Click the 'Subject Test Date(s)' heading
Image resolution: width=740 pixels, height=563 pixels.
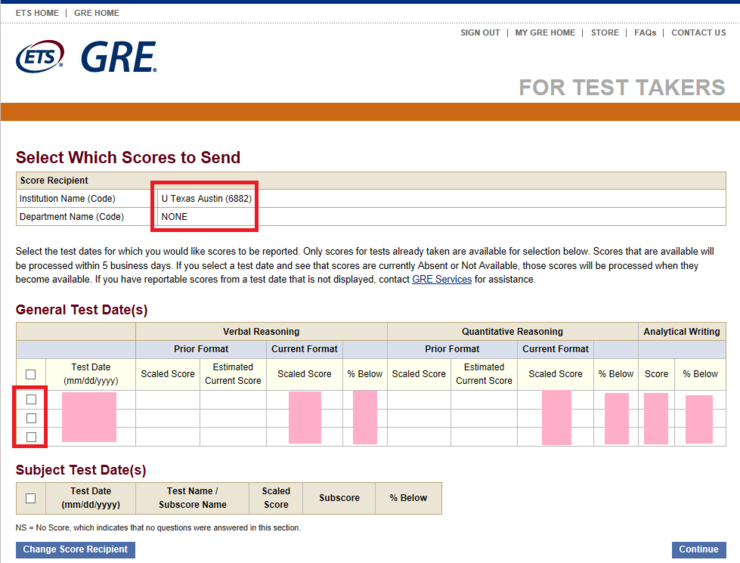pyautogui.click(x=81, y=470)
